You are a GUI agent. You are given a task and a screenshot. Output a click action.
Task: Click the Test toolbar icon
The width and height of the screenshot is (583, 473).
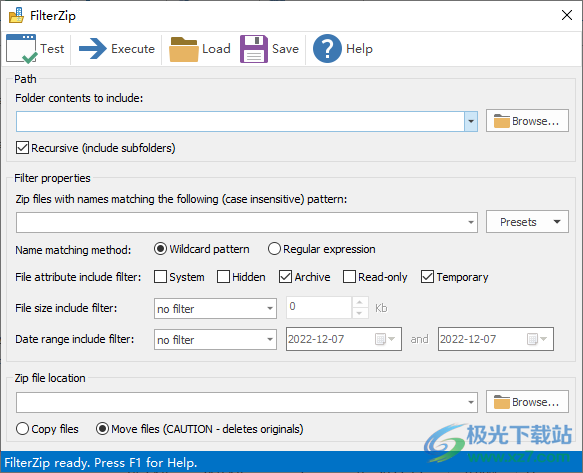22,49
